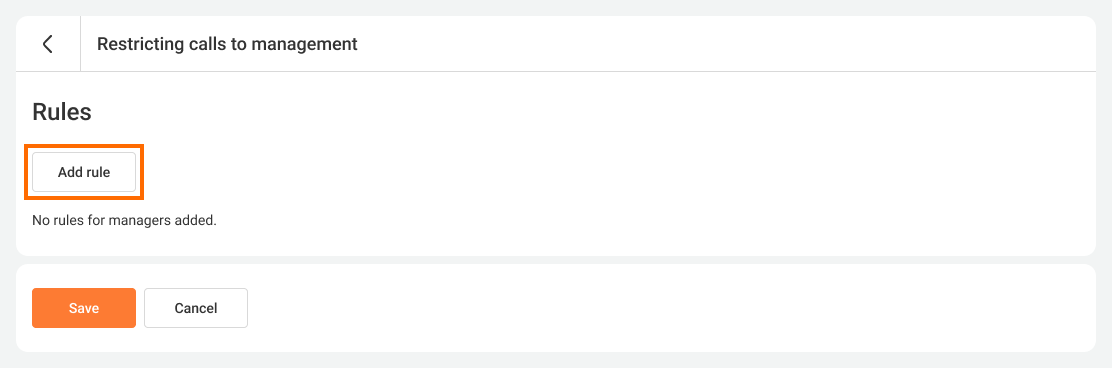Select the 'Restricting calls to management' title
The image size is (1112, 368).
click(227, 44)
